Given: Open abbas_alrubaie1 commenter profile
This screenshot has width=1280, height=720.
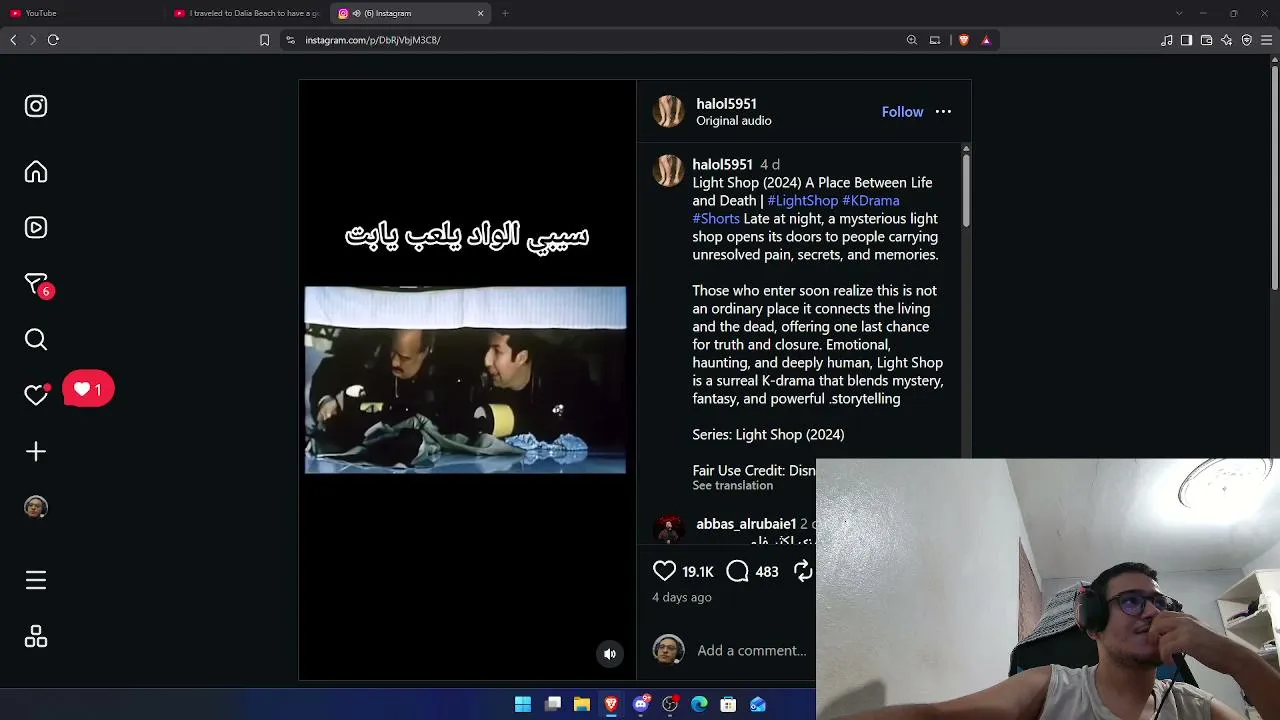Looking at the screenshot, I should (x=746, y=524).
